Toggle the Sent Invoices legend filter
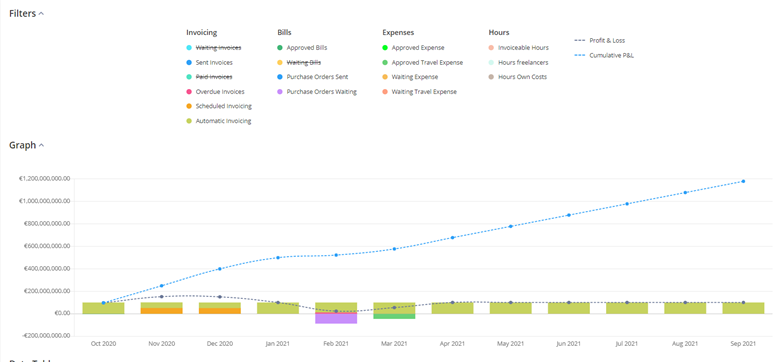Image resolution: width=782 pixels, height=362 pixels. click(213, 62)
